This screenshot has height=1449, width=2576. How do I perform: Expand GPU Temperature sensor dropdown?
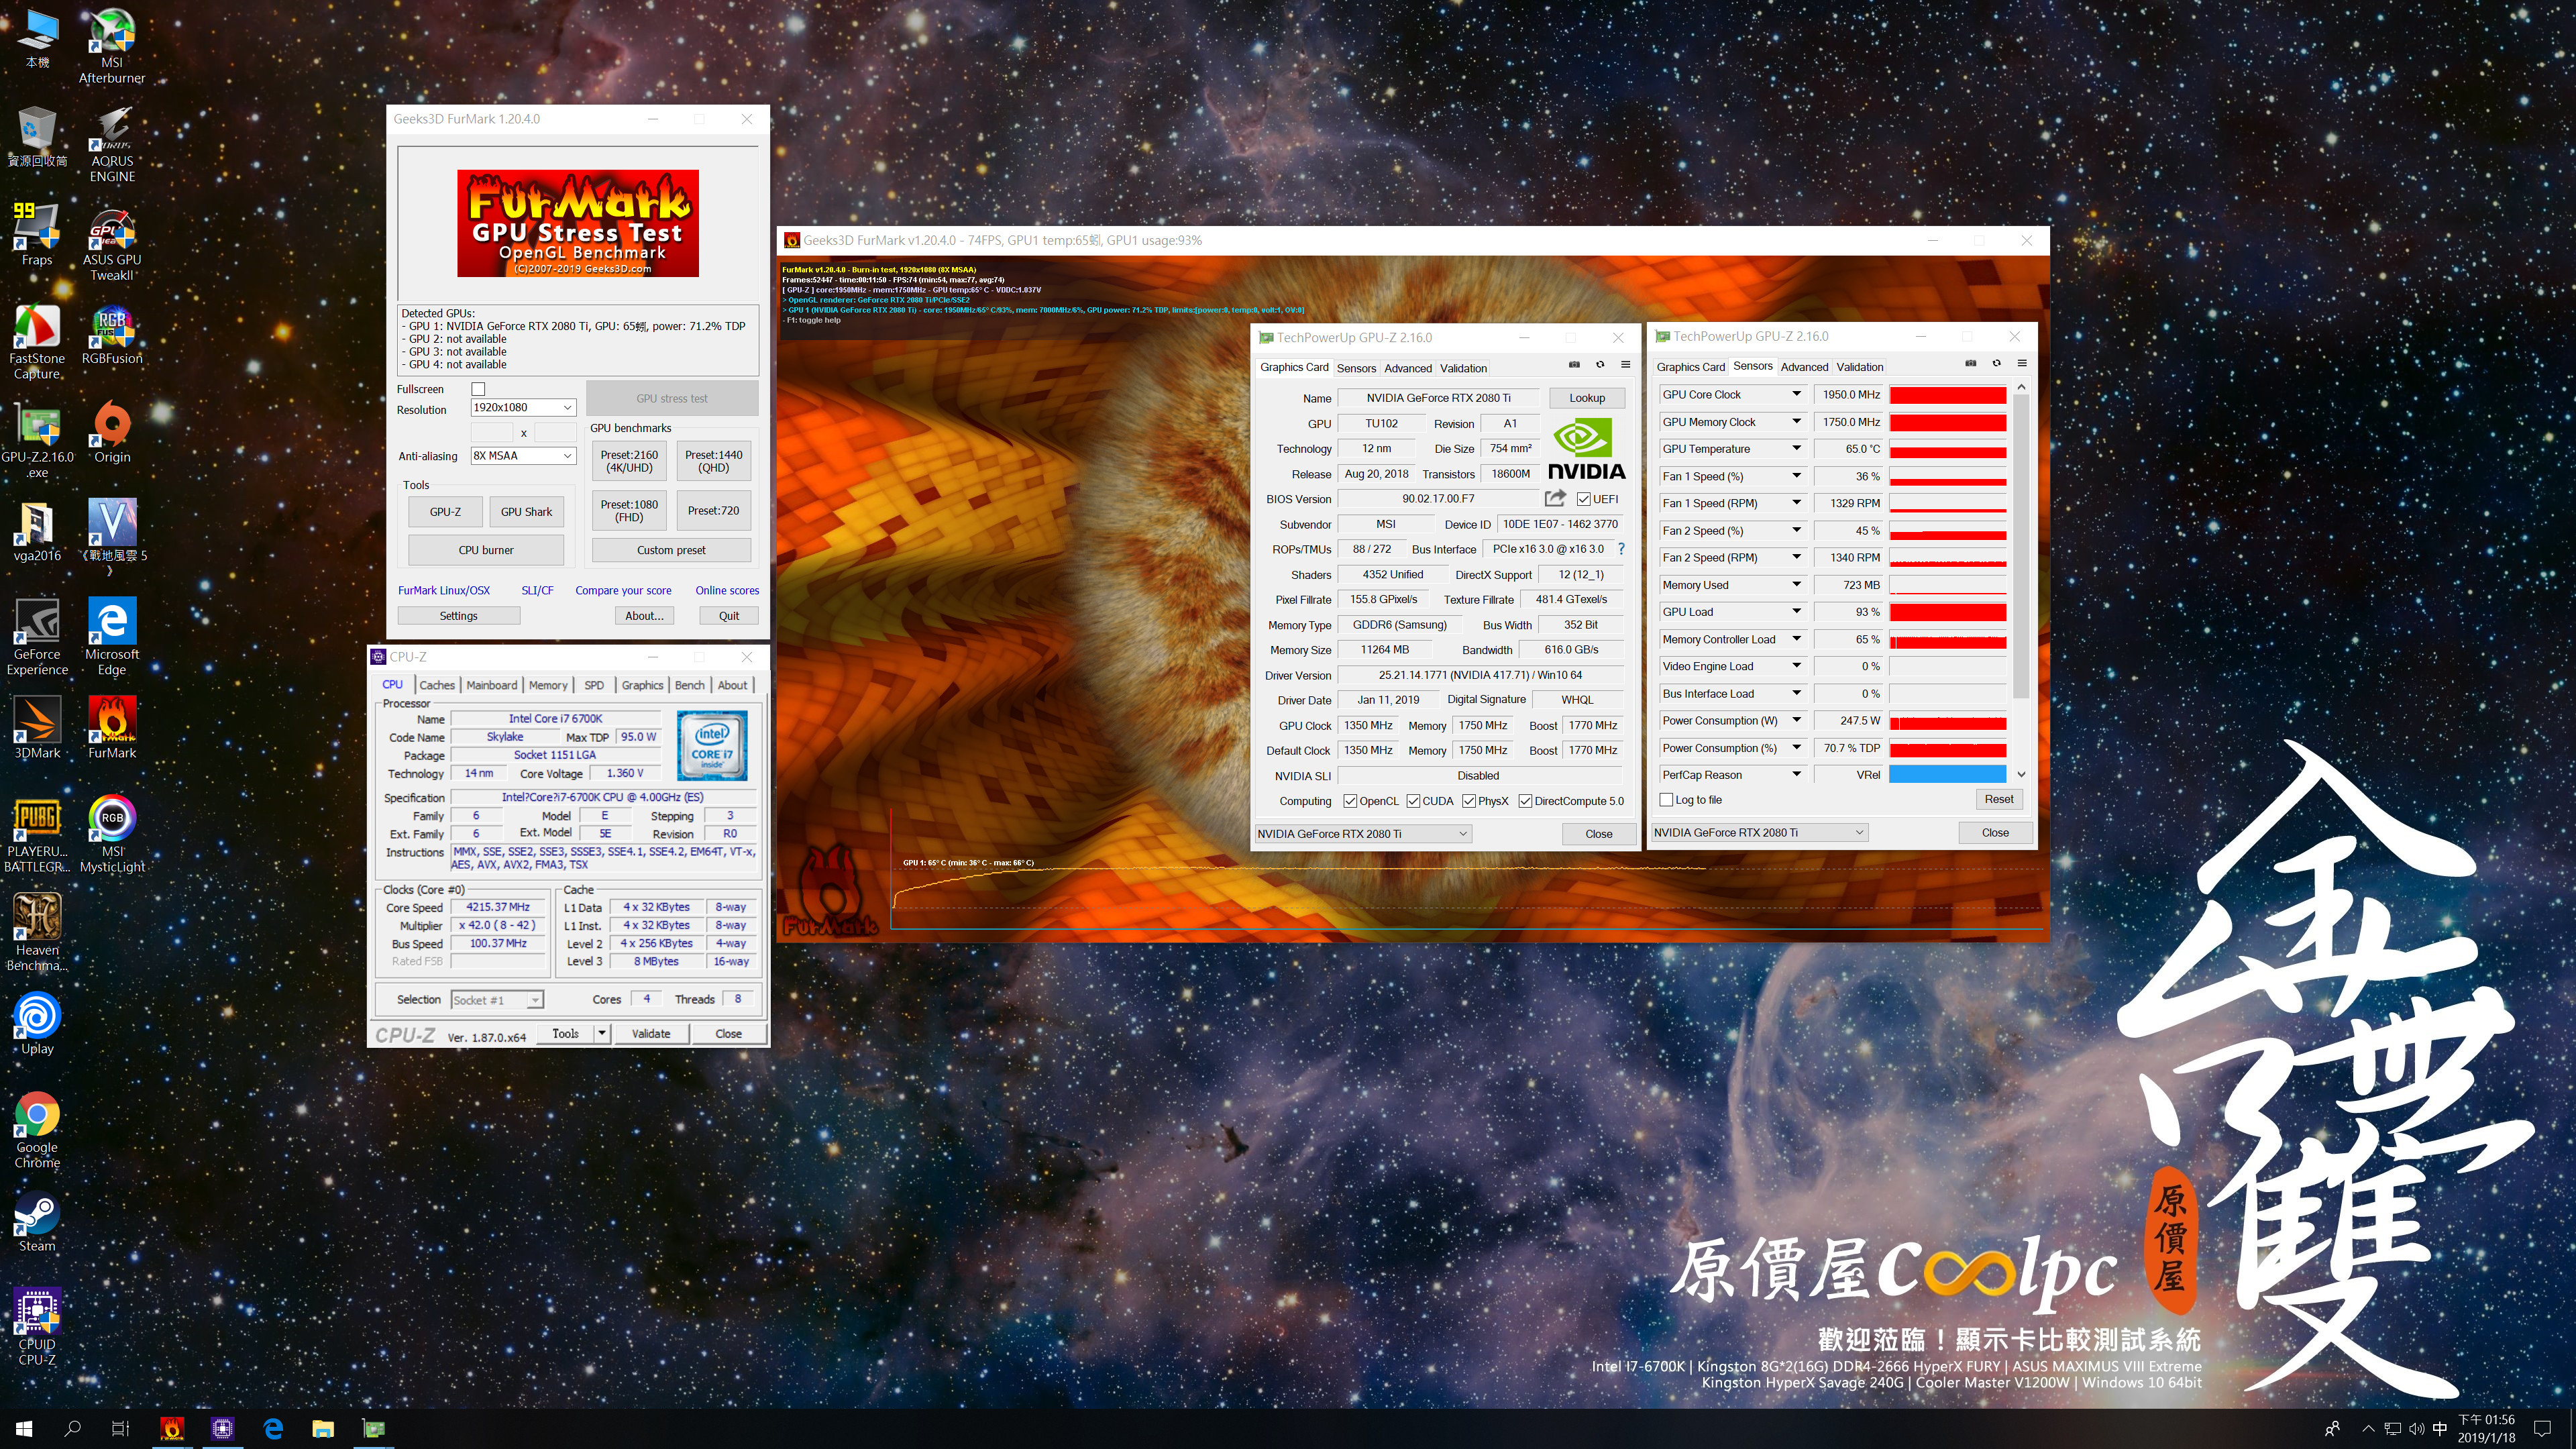pos(1796,448)
